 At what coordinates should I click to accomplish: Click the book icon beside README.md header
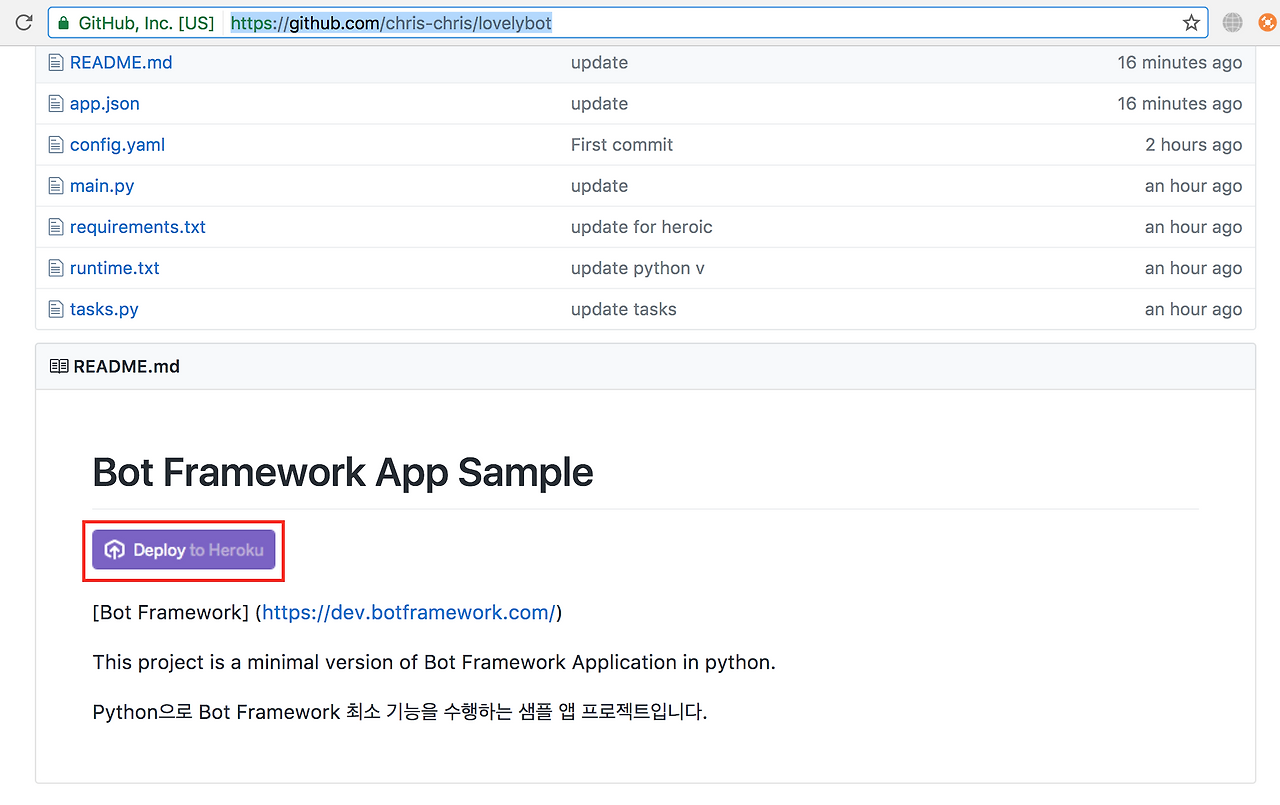57,365
